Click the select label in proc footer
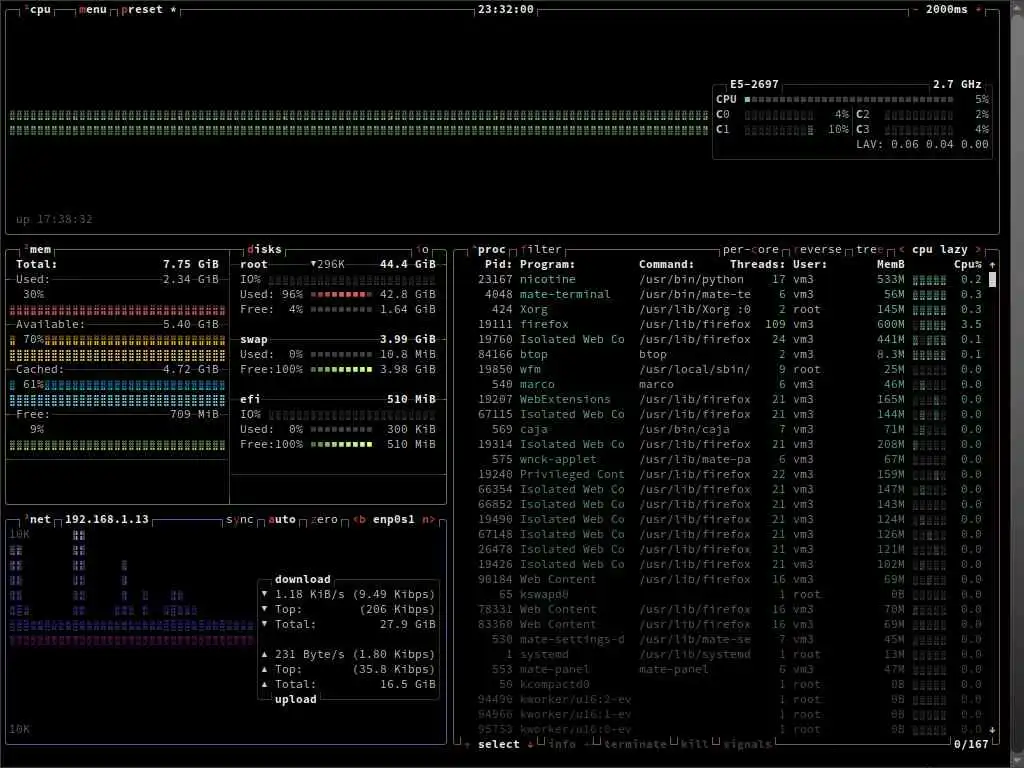Viewport: 1024px width, 768px height. [x=499, y=744]
